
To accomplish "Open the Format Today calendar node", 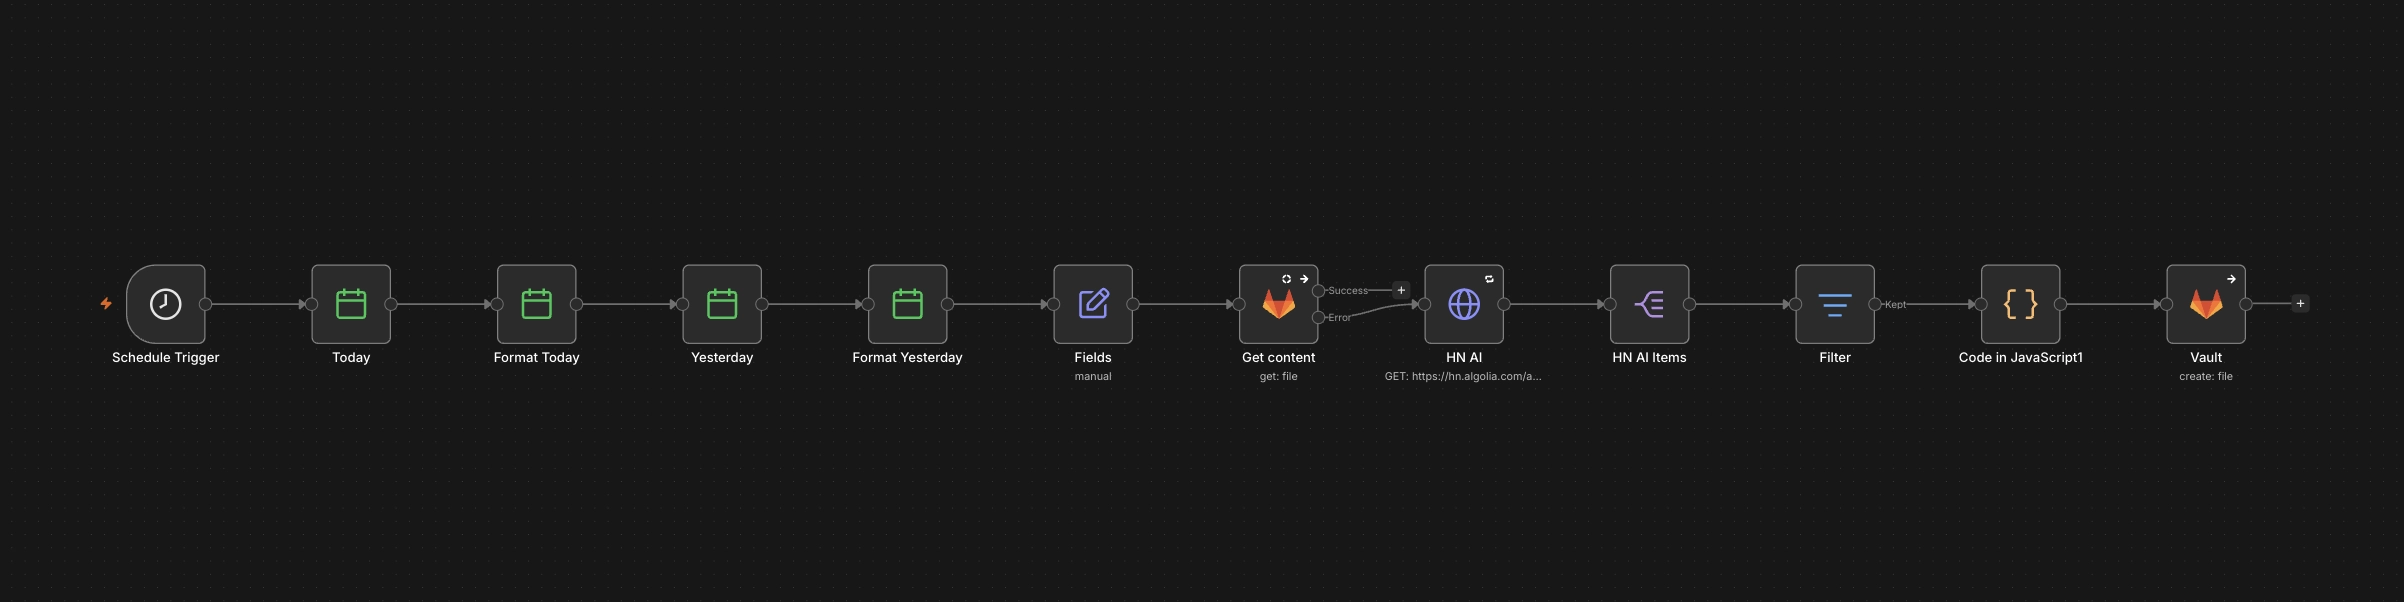I will (537, 304).
